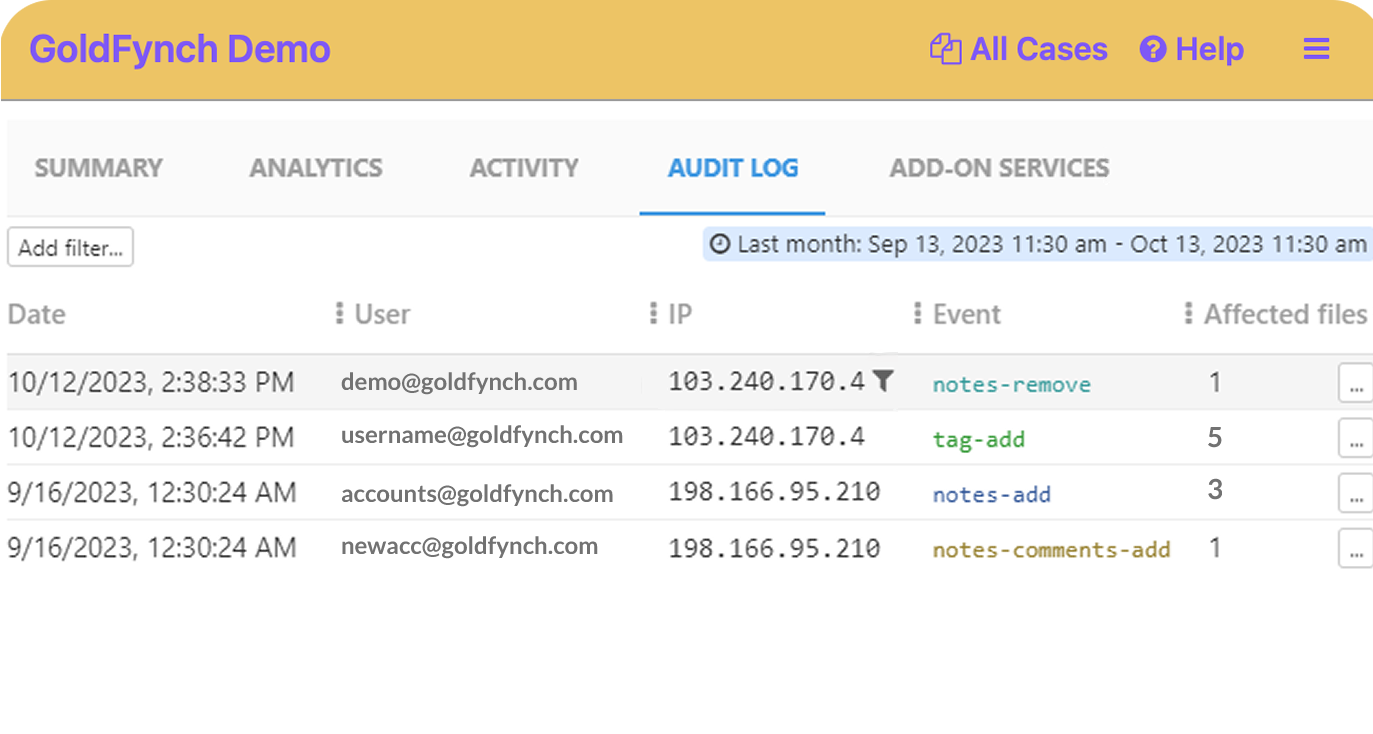Screen dimensions: 1373x734
Task: Open IP column options dots
Action: pyautogui.click(x=654, y=314)
